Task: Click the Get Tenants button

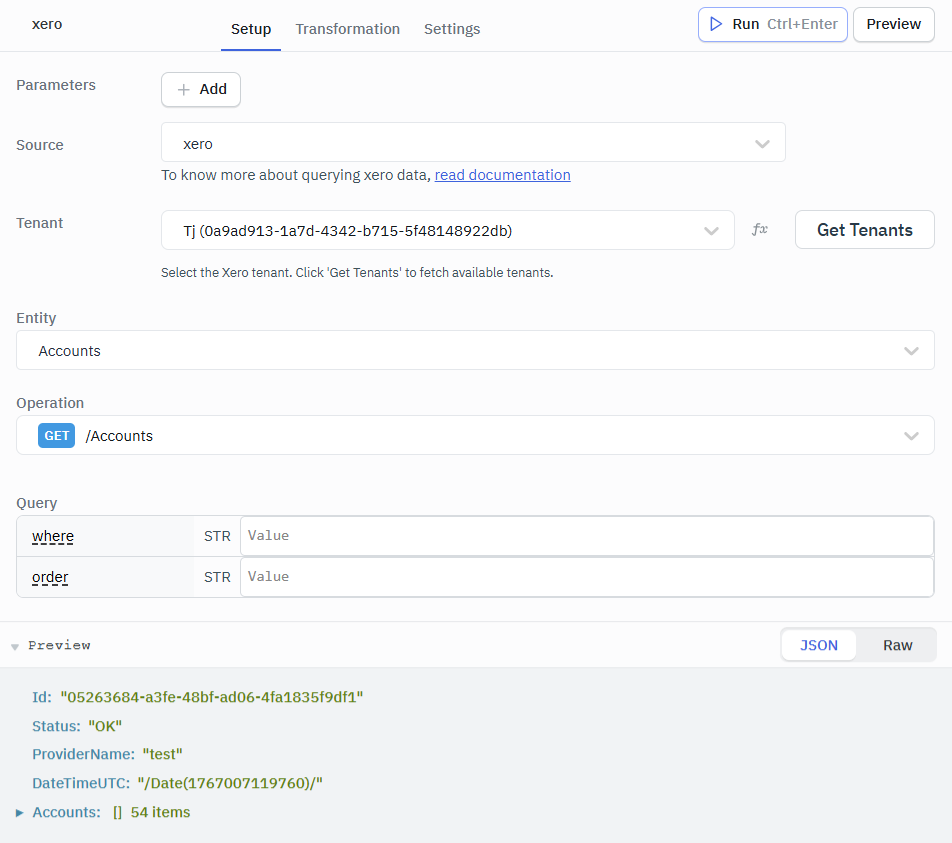Action: coord(864,229)
